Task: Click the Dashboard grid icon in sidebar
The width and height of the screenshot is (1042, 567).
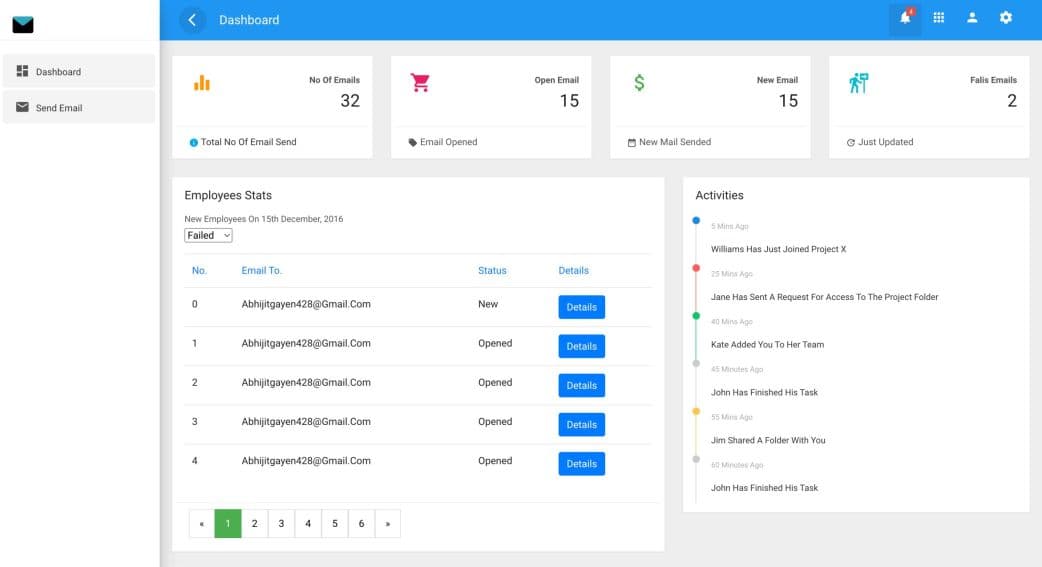Action: click(23, 70)
